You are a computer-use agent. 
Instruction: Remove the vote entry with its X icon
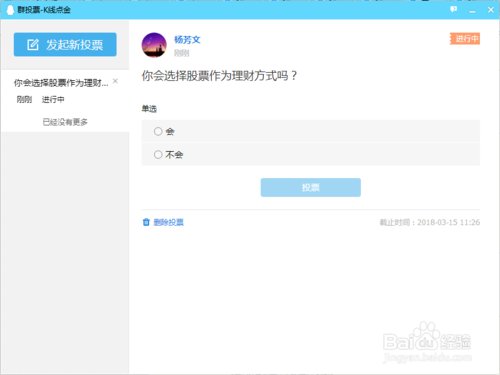[115, 81]
